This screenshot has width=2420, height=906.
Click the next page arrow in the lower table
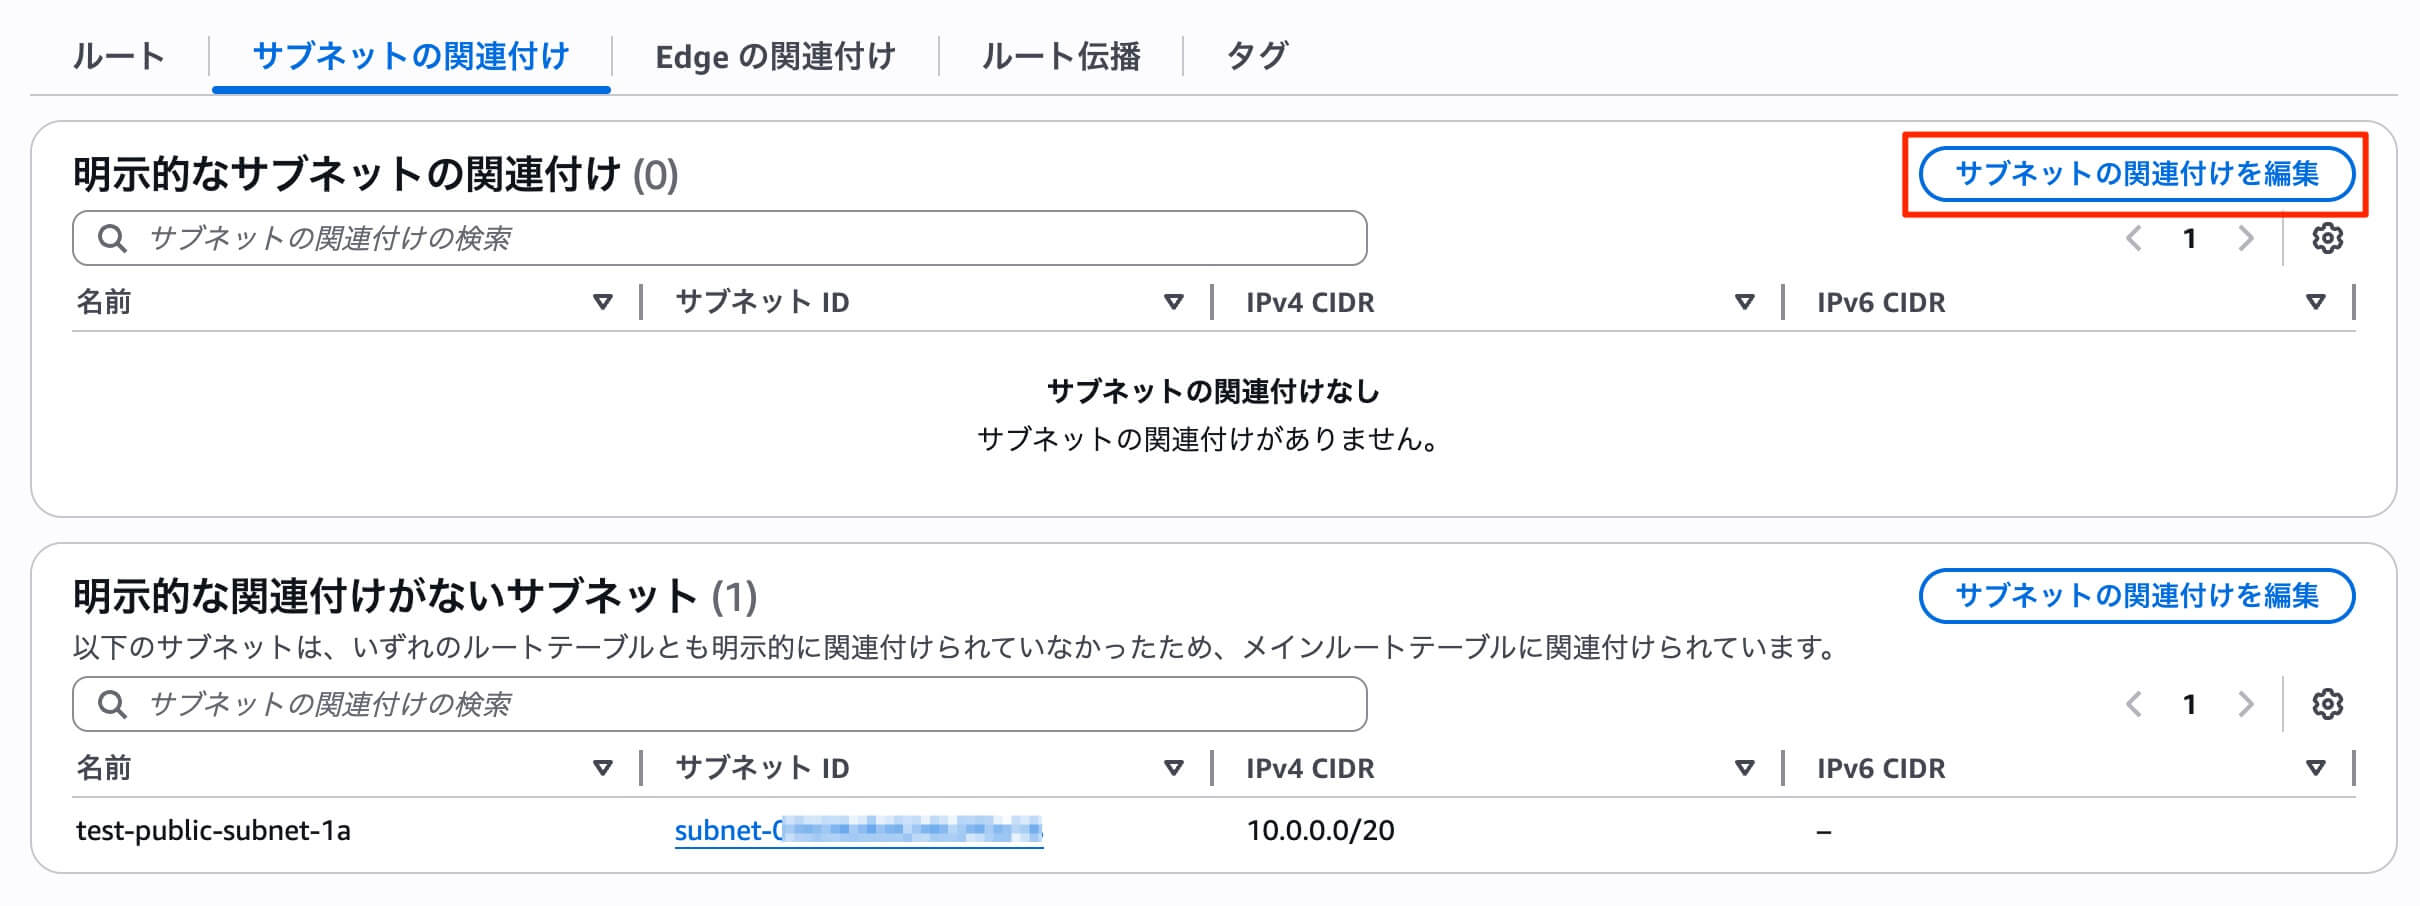coord(2247,703)
